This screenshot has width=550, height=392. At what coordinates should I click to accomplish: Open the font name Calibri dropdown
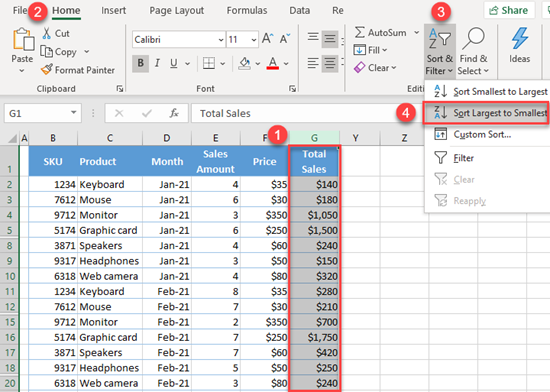click(221, 40)
